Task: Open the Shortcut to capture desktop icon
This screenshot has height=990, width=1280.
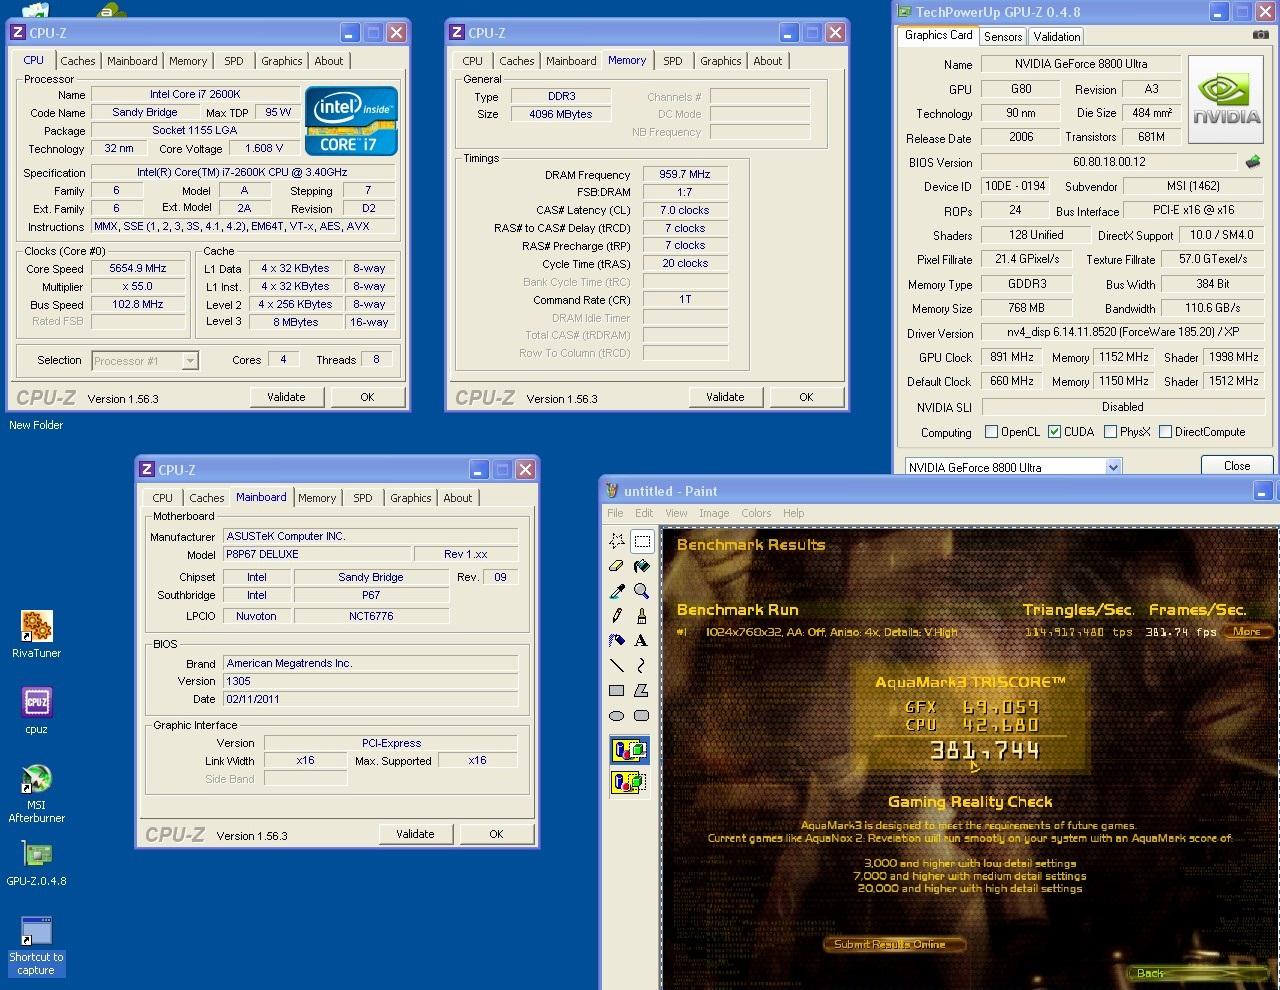Action: click(x=36, y=946)
